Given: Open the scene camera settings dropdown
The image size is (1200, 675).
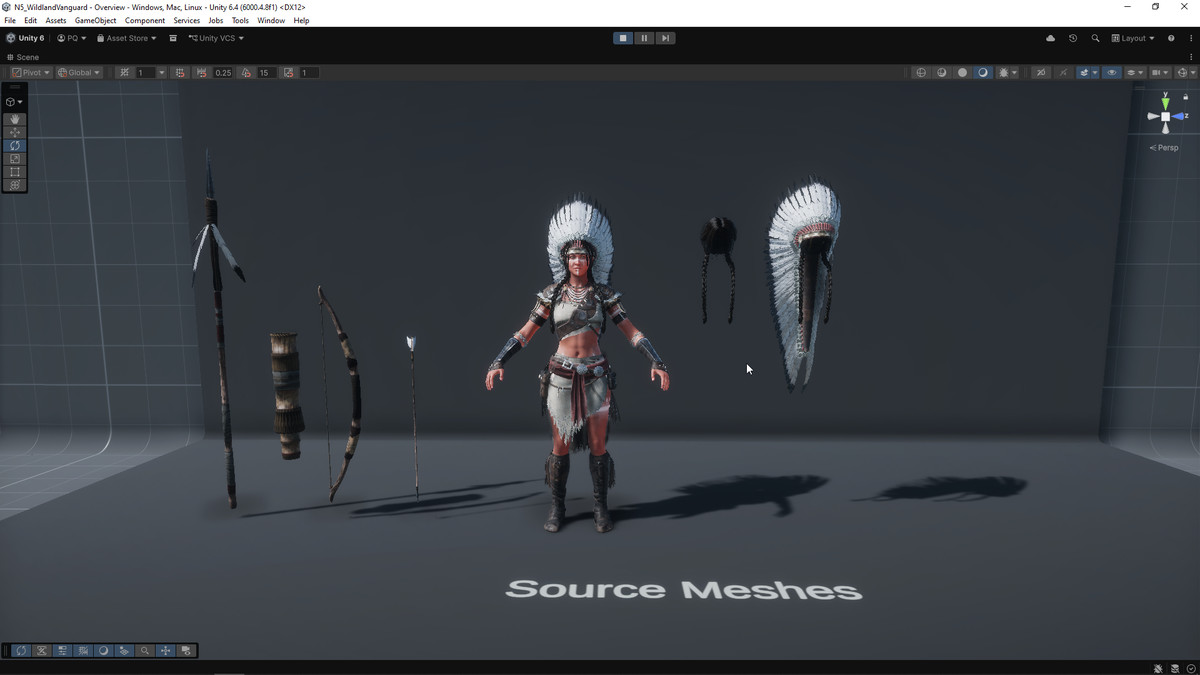Looking at the screenshot, I should coord(1159,73).
